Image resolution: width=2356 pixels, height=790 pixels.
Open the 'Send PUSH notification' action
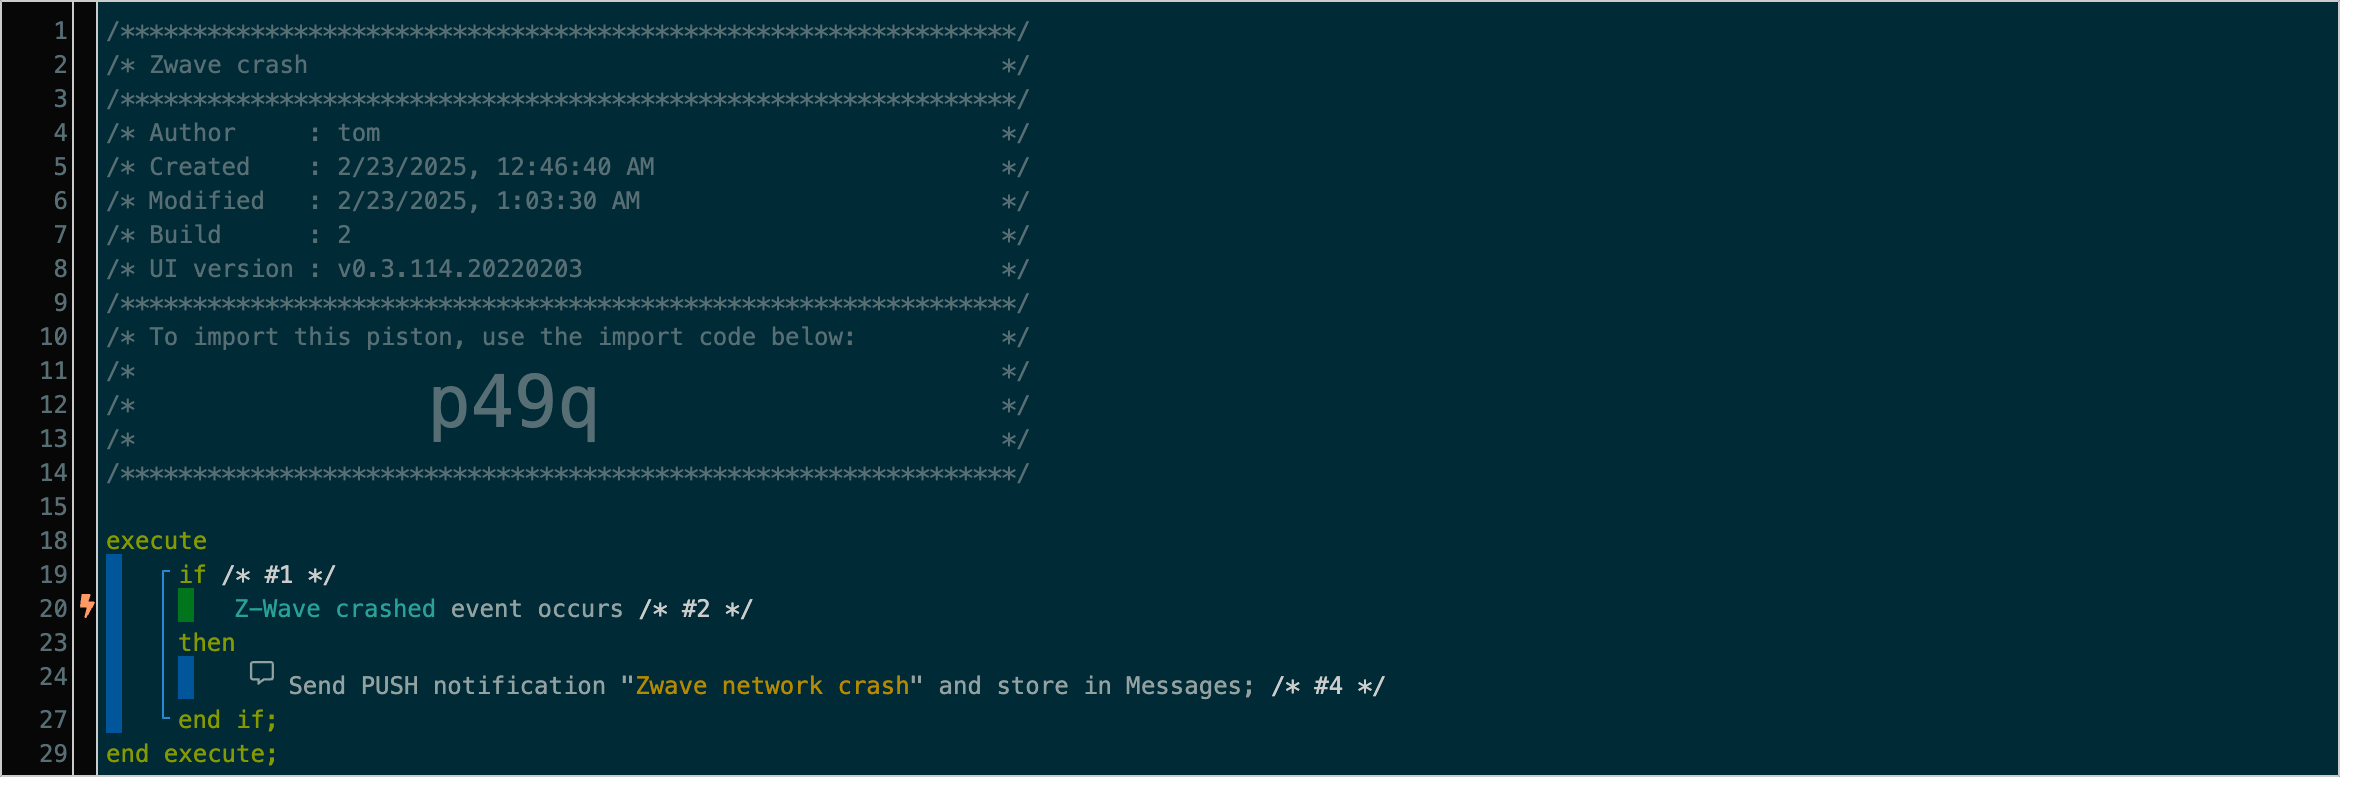[446, 686]
